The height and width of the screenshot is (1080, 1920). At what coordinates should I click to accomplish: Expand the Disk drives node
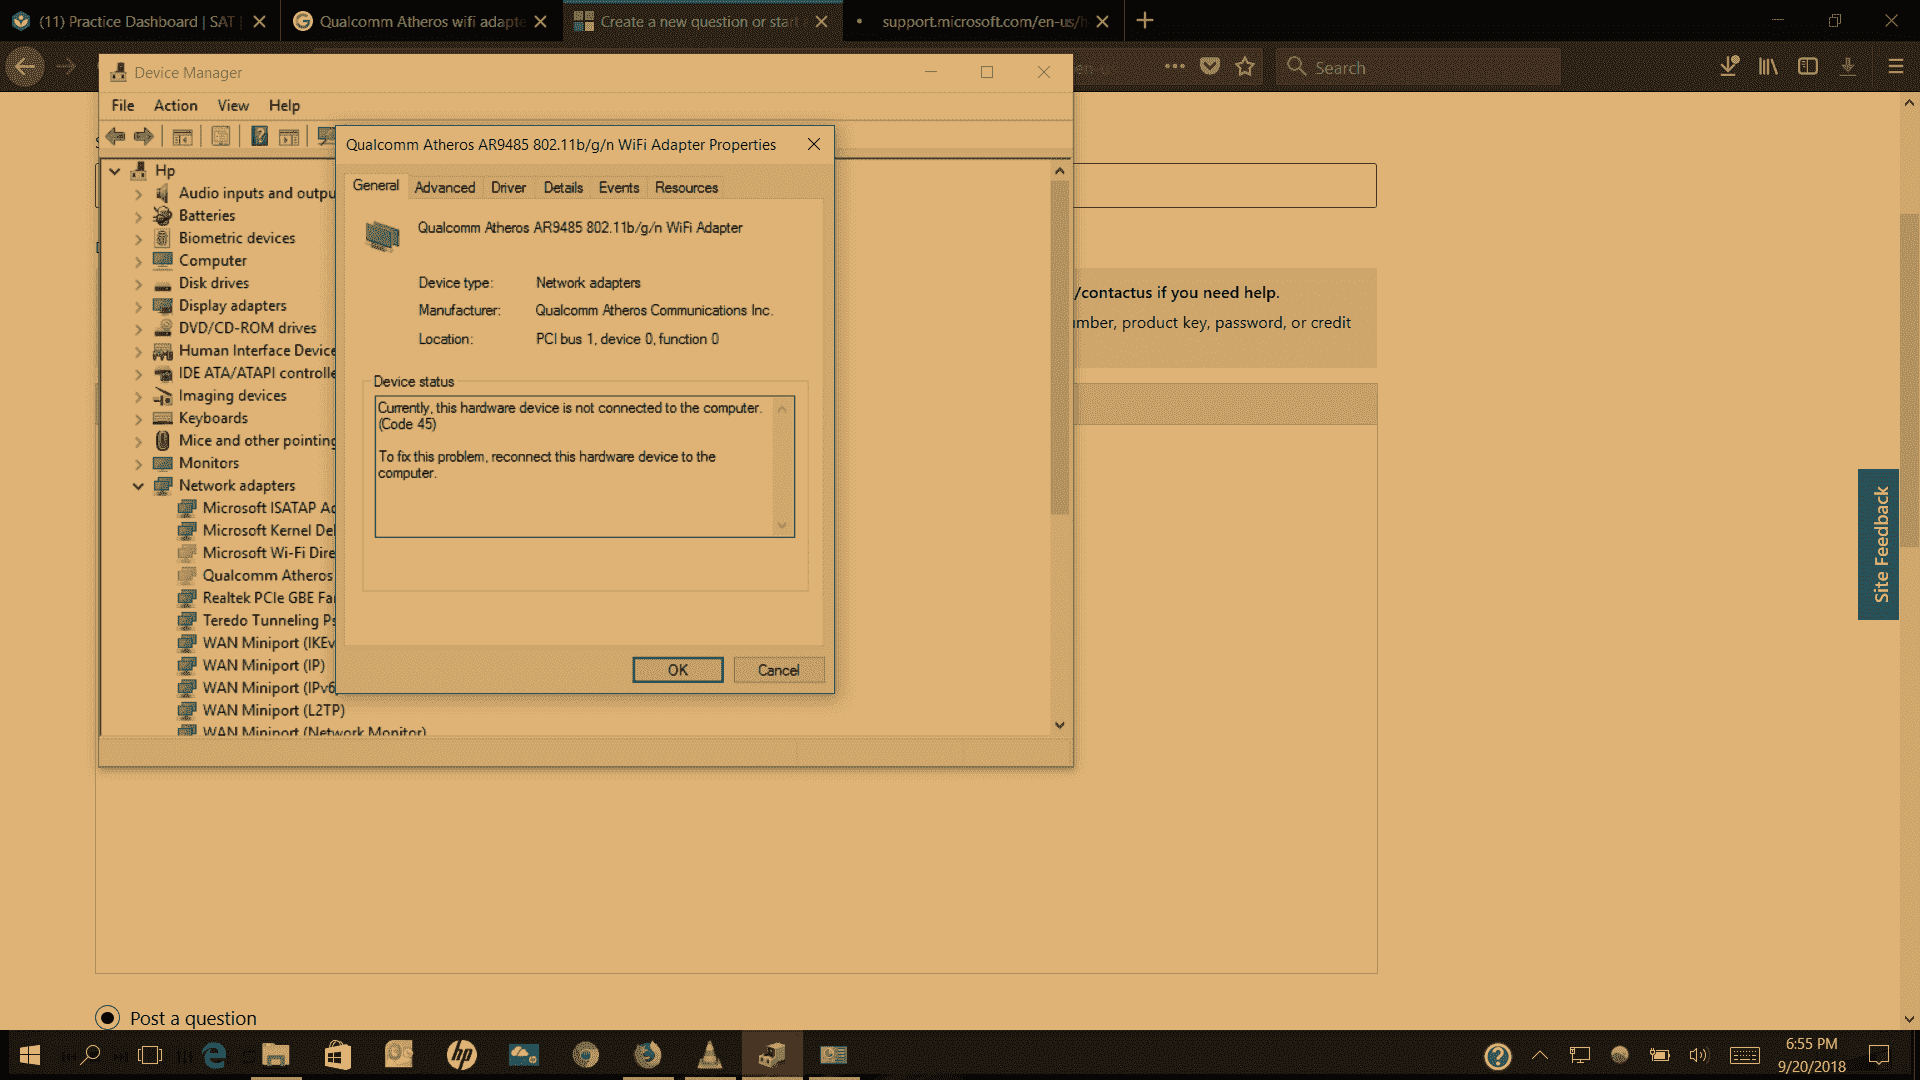tap(138, 284)
